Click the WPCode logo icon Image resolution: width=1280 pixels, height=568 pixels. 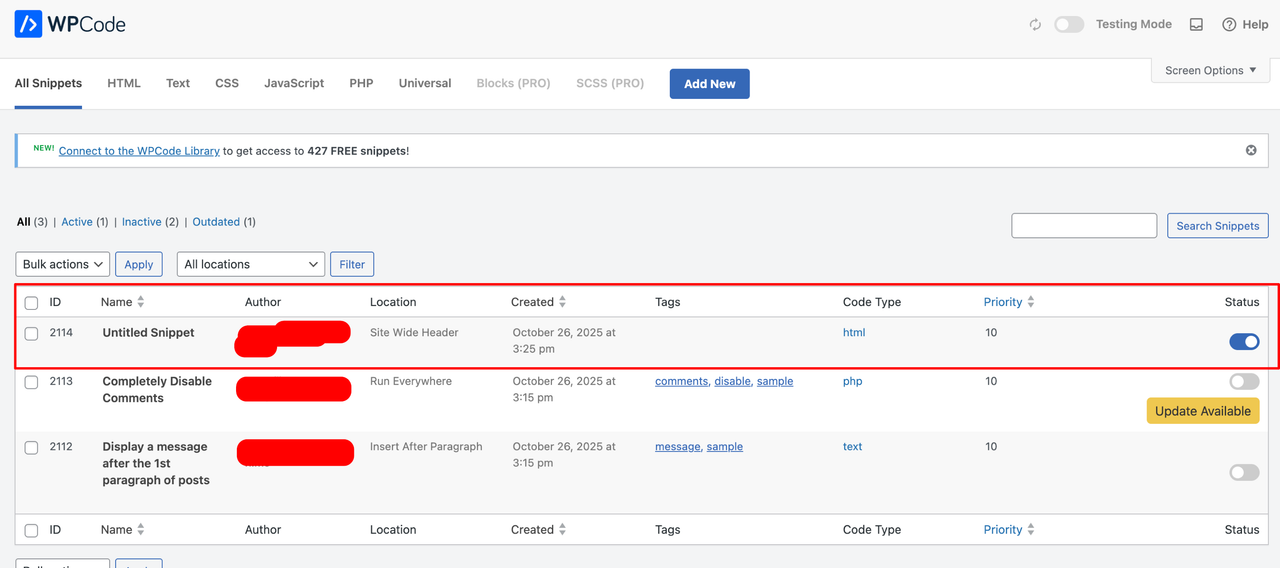tap(28, 24)
